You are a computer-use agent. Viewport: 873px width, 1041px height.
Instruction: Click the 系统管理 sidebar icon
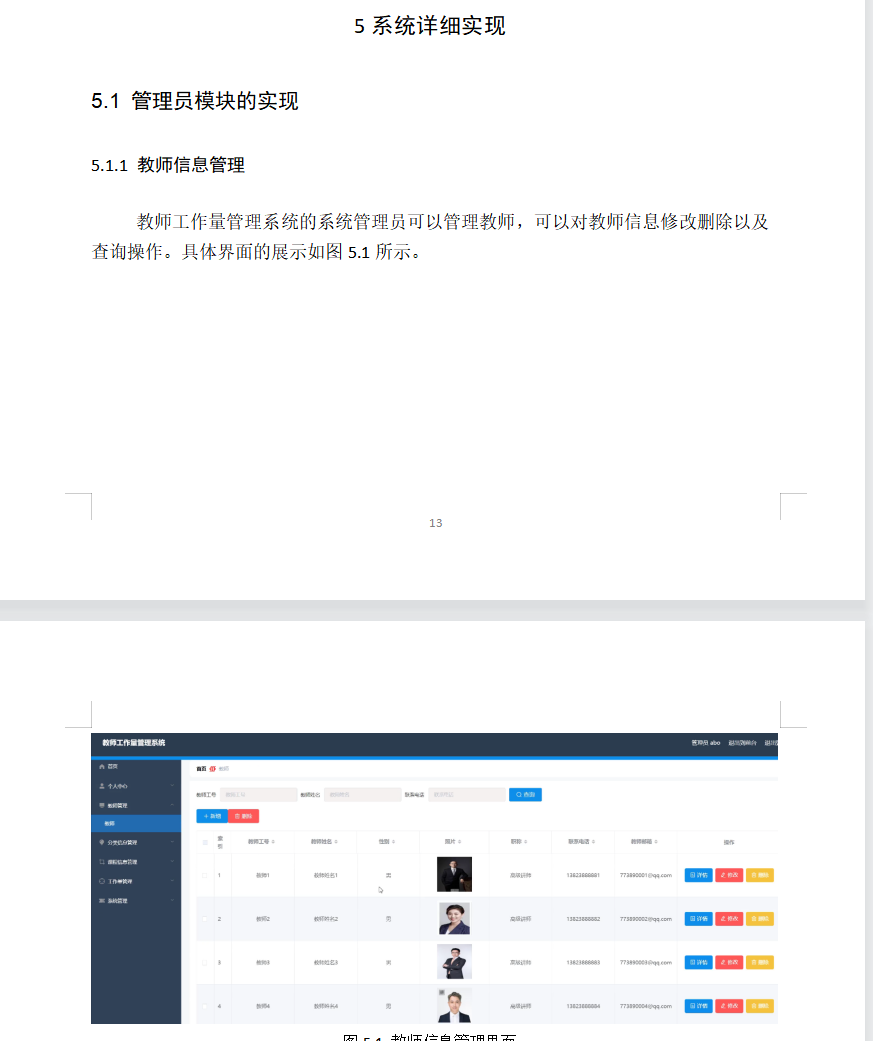pyautogui.click(x=101, y=901)
